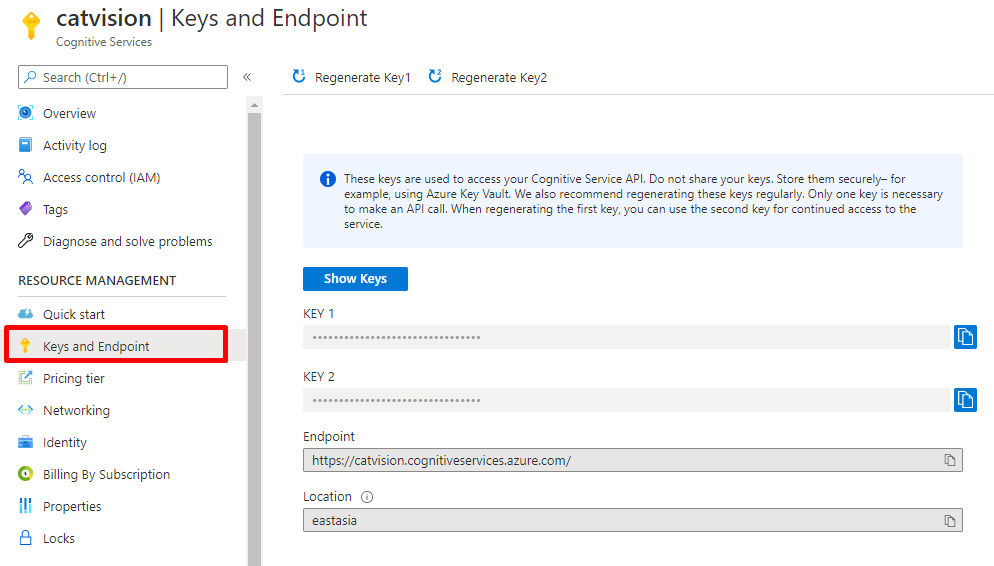Copy the Location value using its icon
The image size is (994, 566).
click(949, 521)
